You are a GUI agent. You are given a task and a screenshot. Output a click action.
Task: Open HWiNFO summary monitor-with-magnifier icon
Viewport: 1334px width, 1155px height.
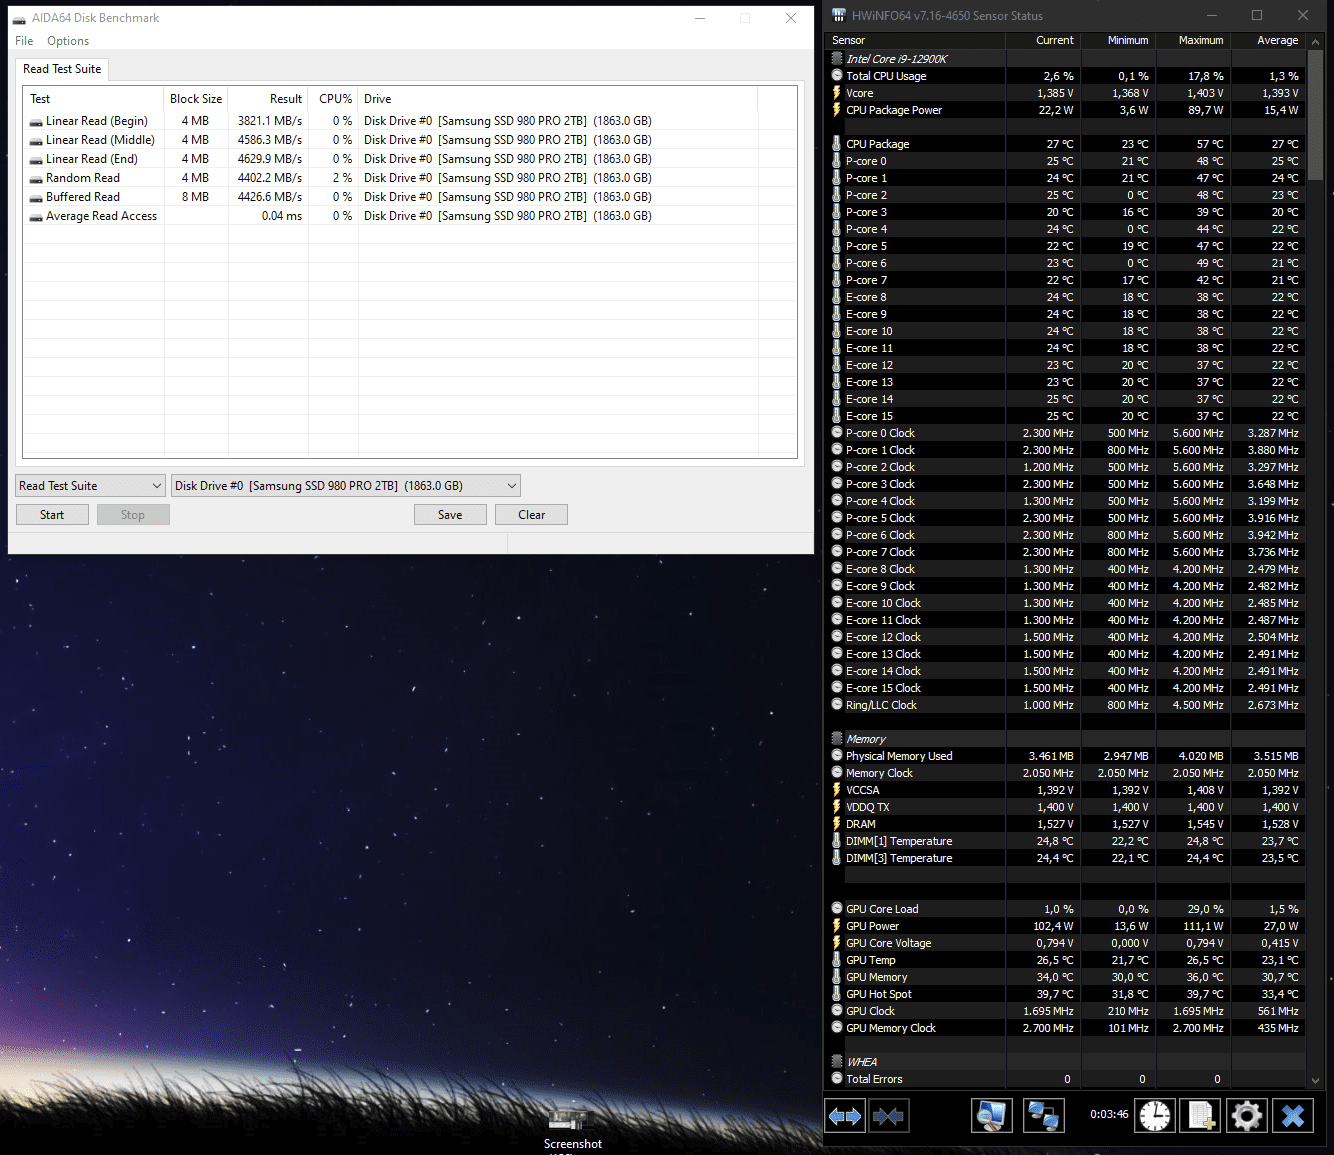coord(992,1115)
